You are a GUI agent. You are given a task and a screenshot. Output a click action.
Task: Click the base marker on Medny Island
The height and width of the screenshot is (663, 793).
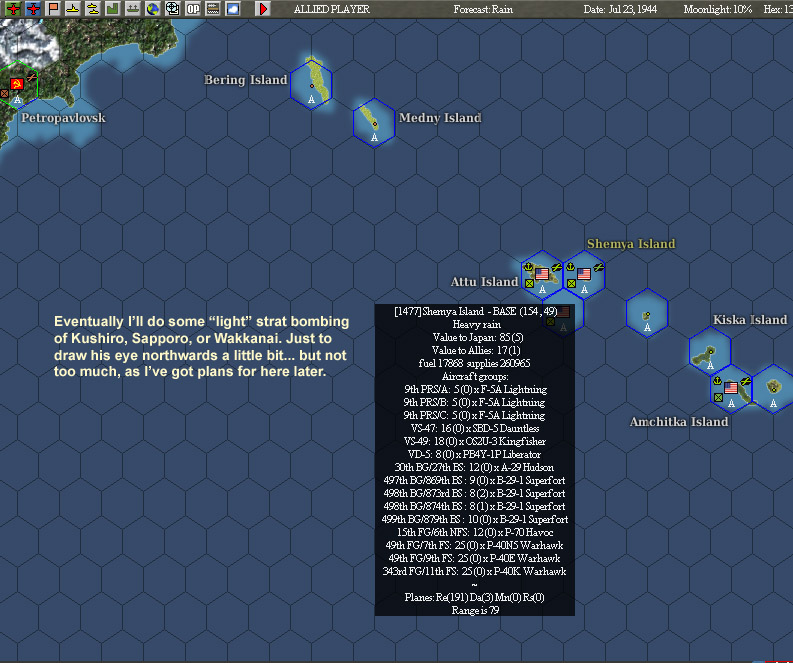(375, 124)
